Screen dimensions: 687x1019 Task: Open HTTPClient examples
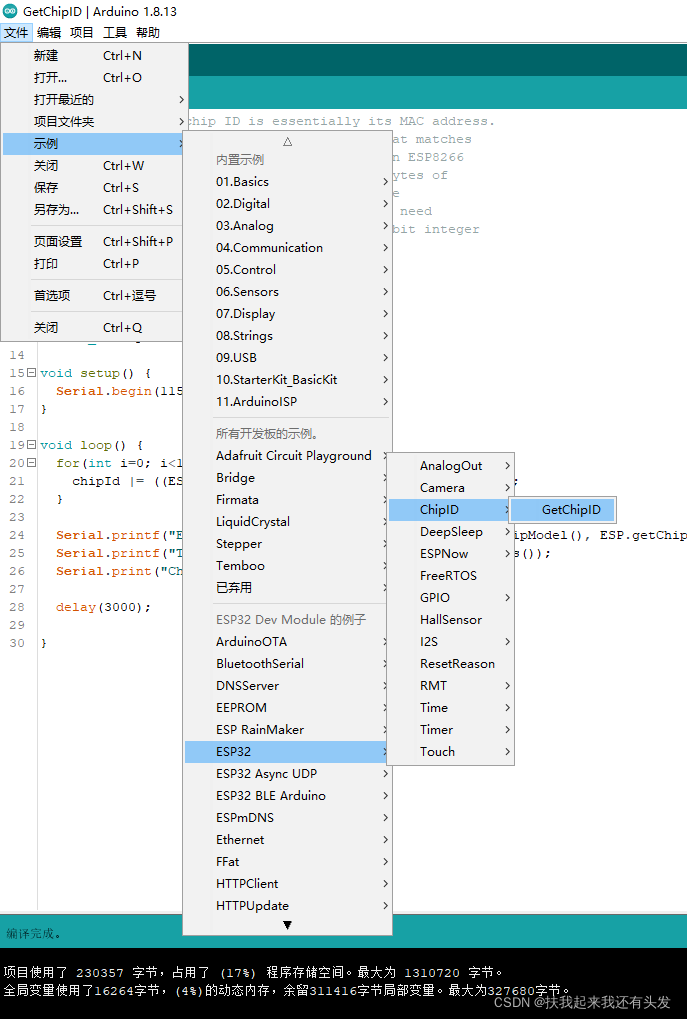(x=287, y=884)
